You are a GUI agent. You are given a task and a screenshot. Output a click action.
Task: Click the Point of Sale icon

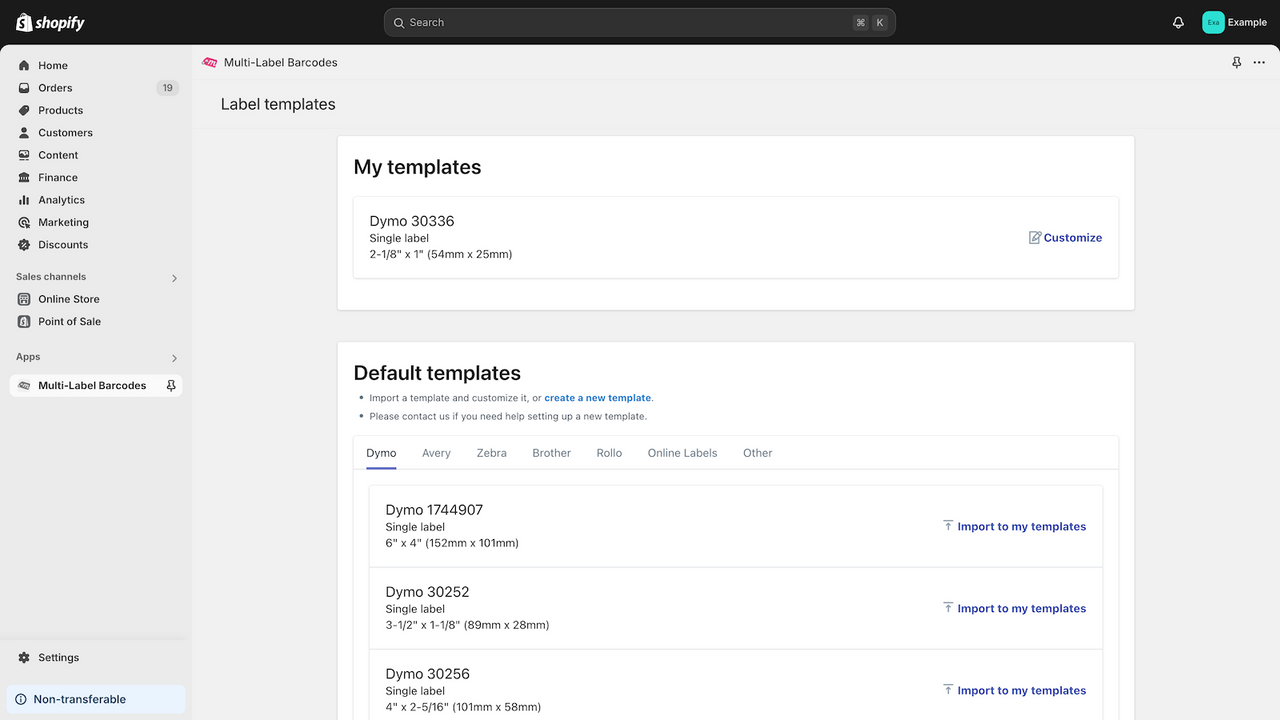(24, 321)
